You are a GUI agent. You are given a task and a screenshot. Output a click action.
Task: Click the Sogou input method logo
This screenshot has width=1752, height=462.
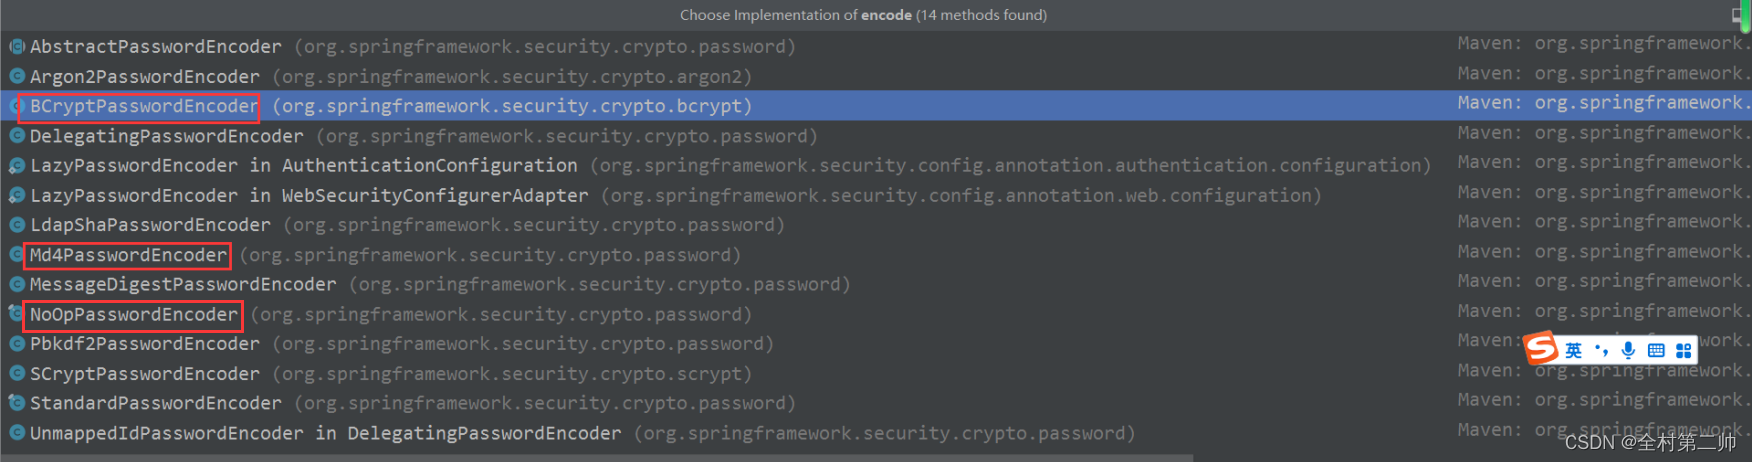(1541, 348)
